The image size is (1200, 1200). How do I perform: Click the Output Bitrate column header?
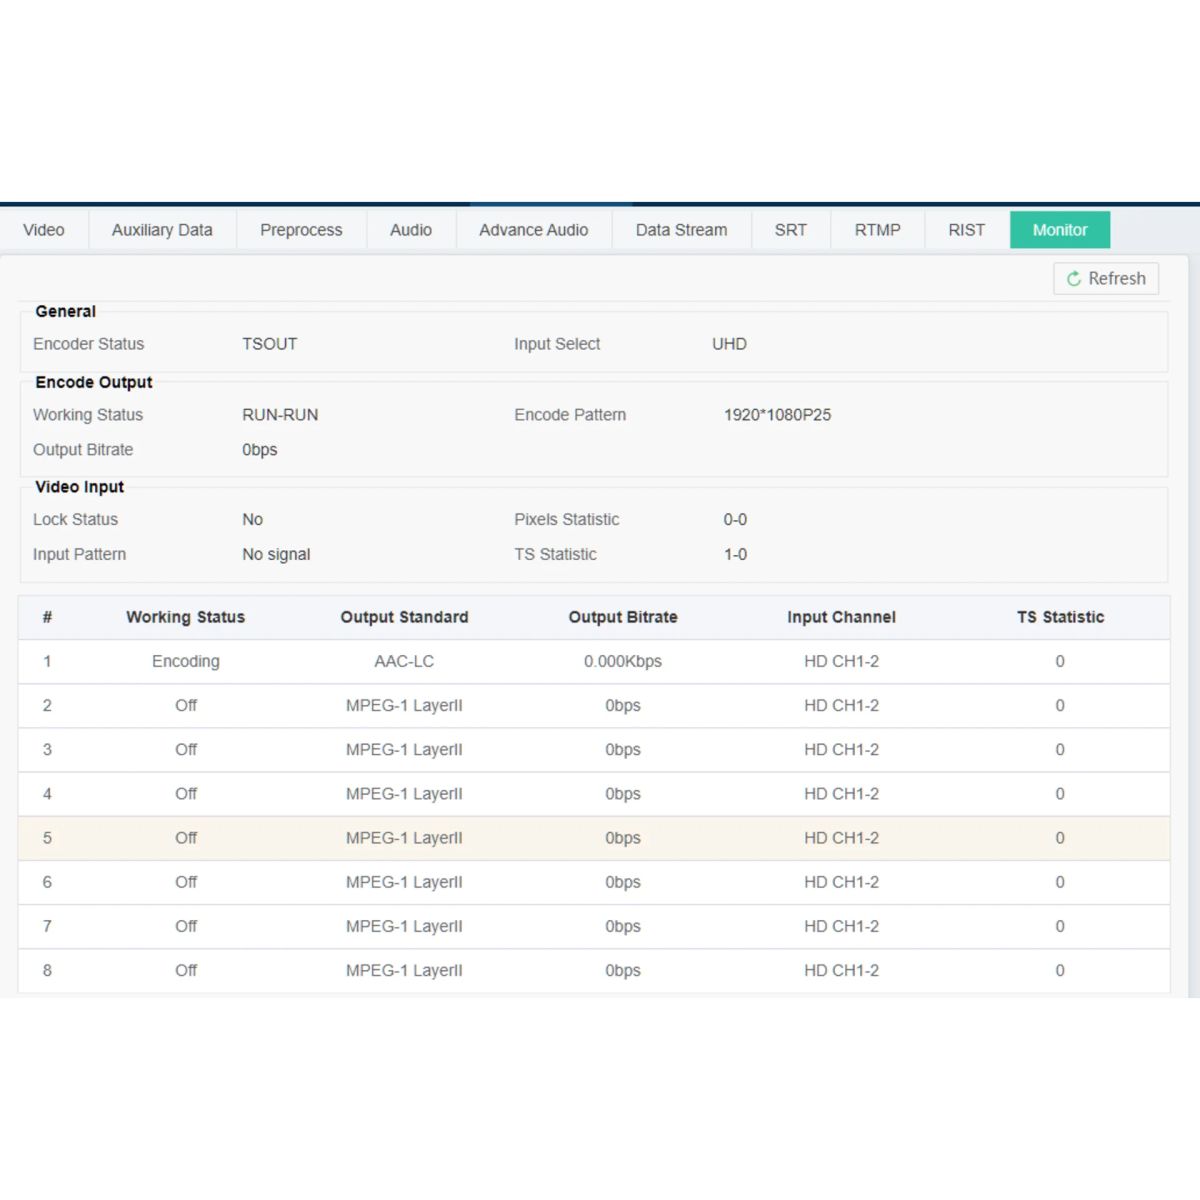tap(623, 617)
